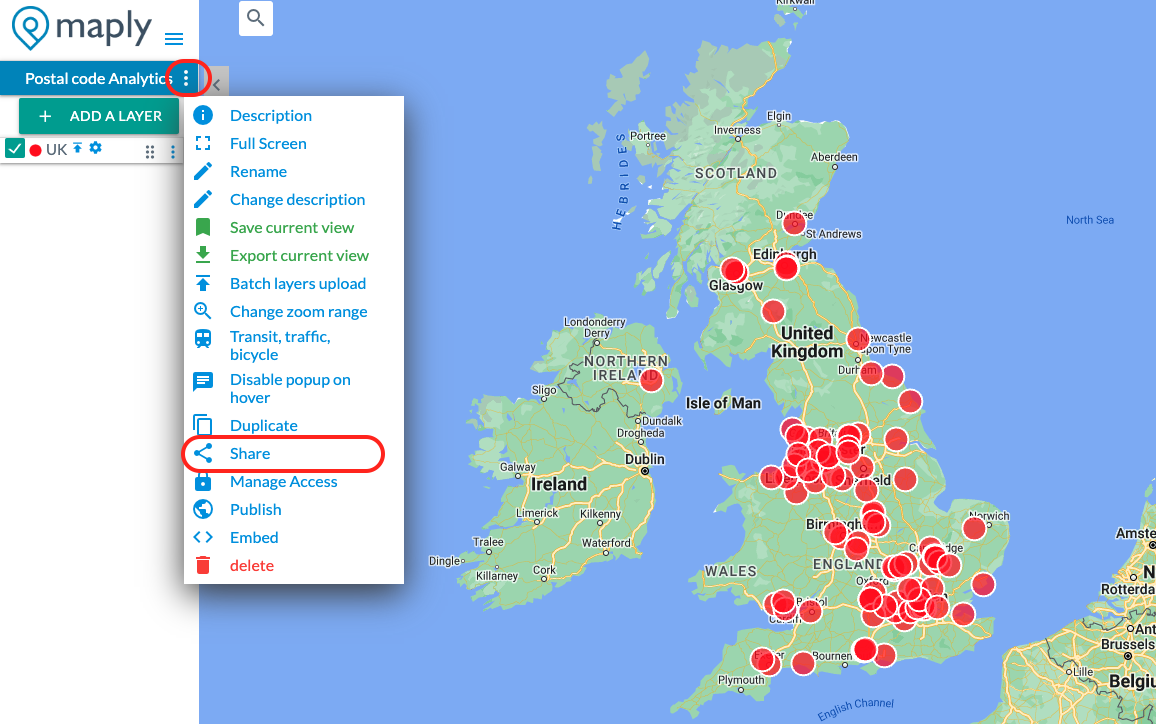The image size is (1156, 724).
Task: Open the map search magnifier
Action: click(256, 18)
